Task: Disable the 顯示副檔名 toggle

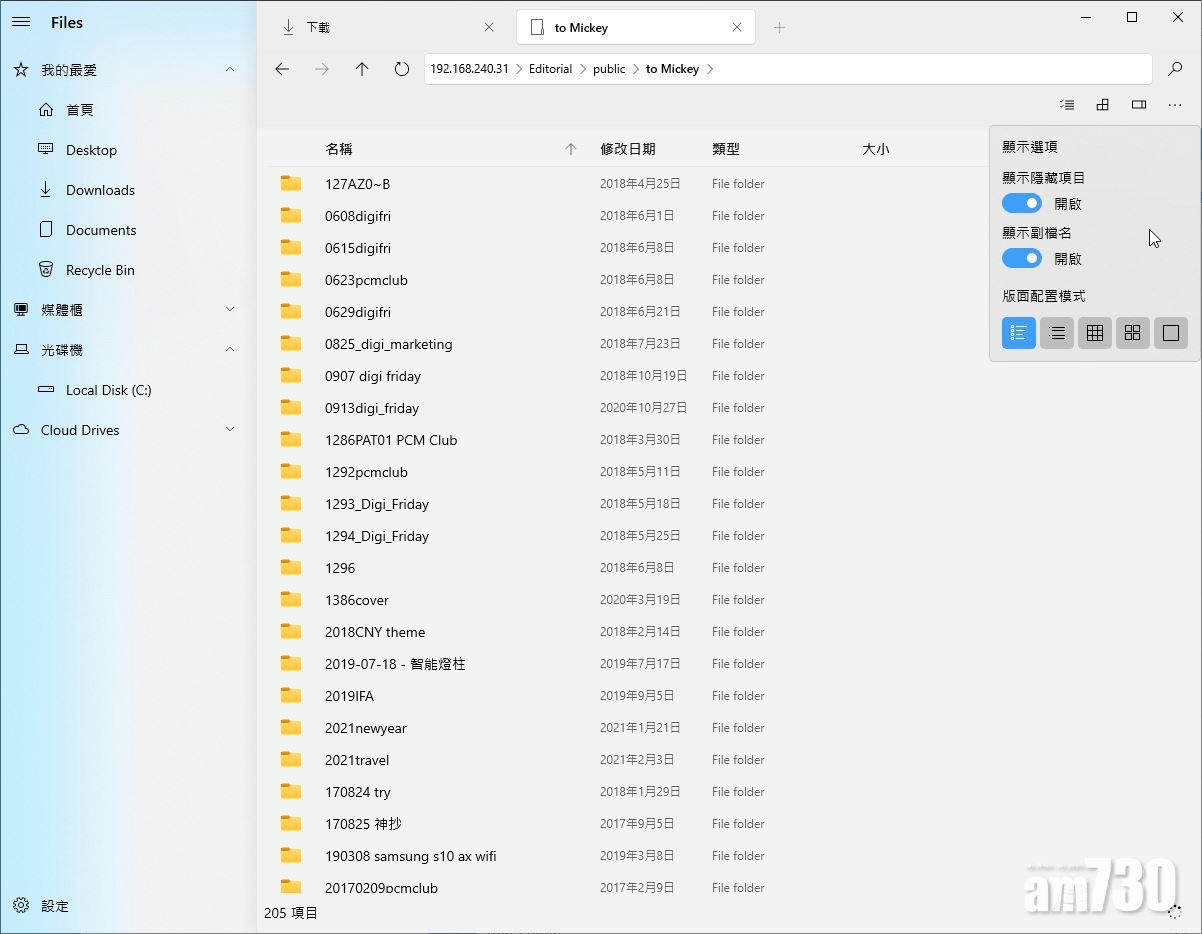Action: click(x=1021, y=258)
